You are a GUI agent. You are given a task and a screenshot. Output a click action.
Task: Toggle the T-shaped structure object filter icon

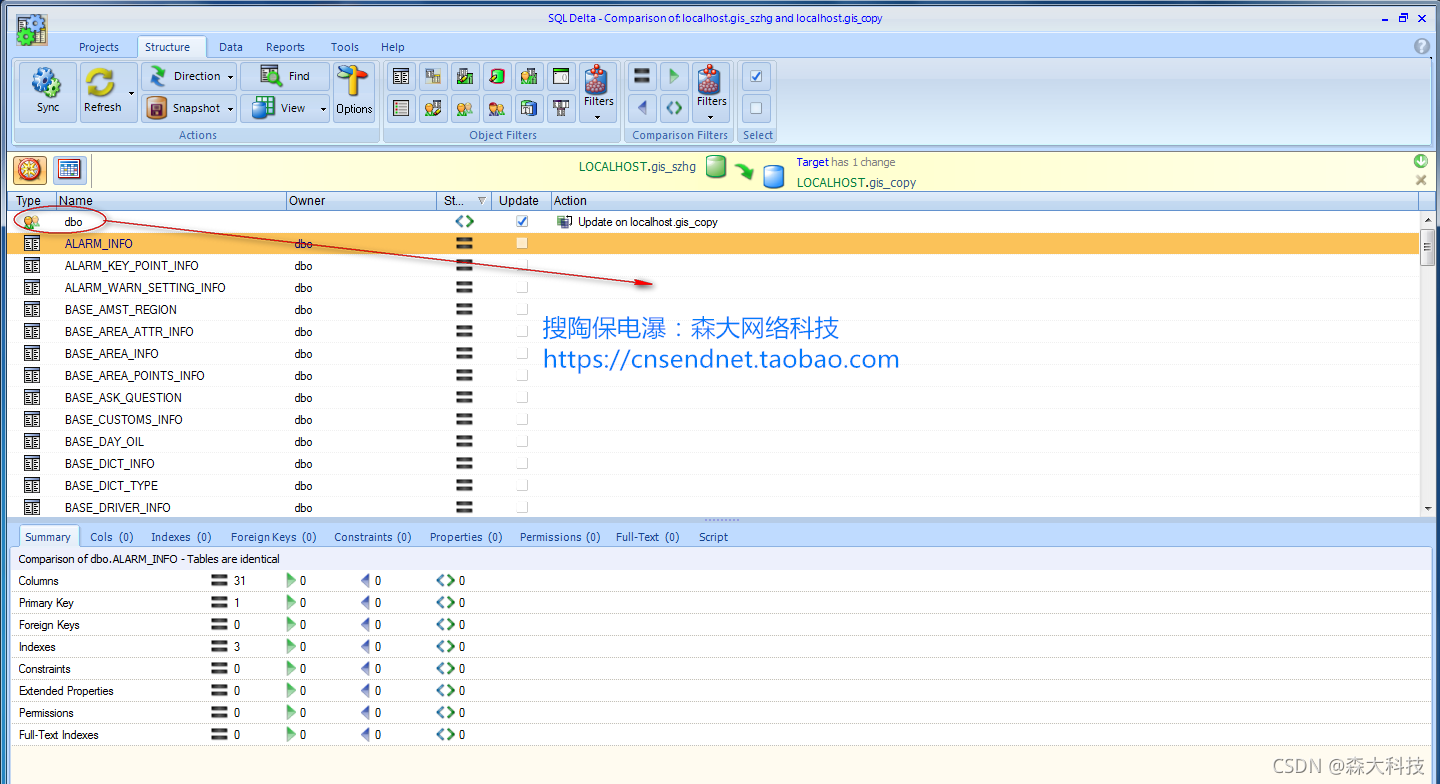point(561,108)
